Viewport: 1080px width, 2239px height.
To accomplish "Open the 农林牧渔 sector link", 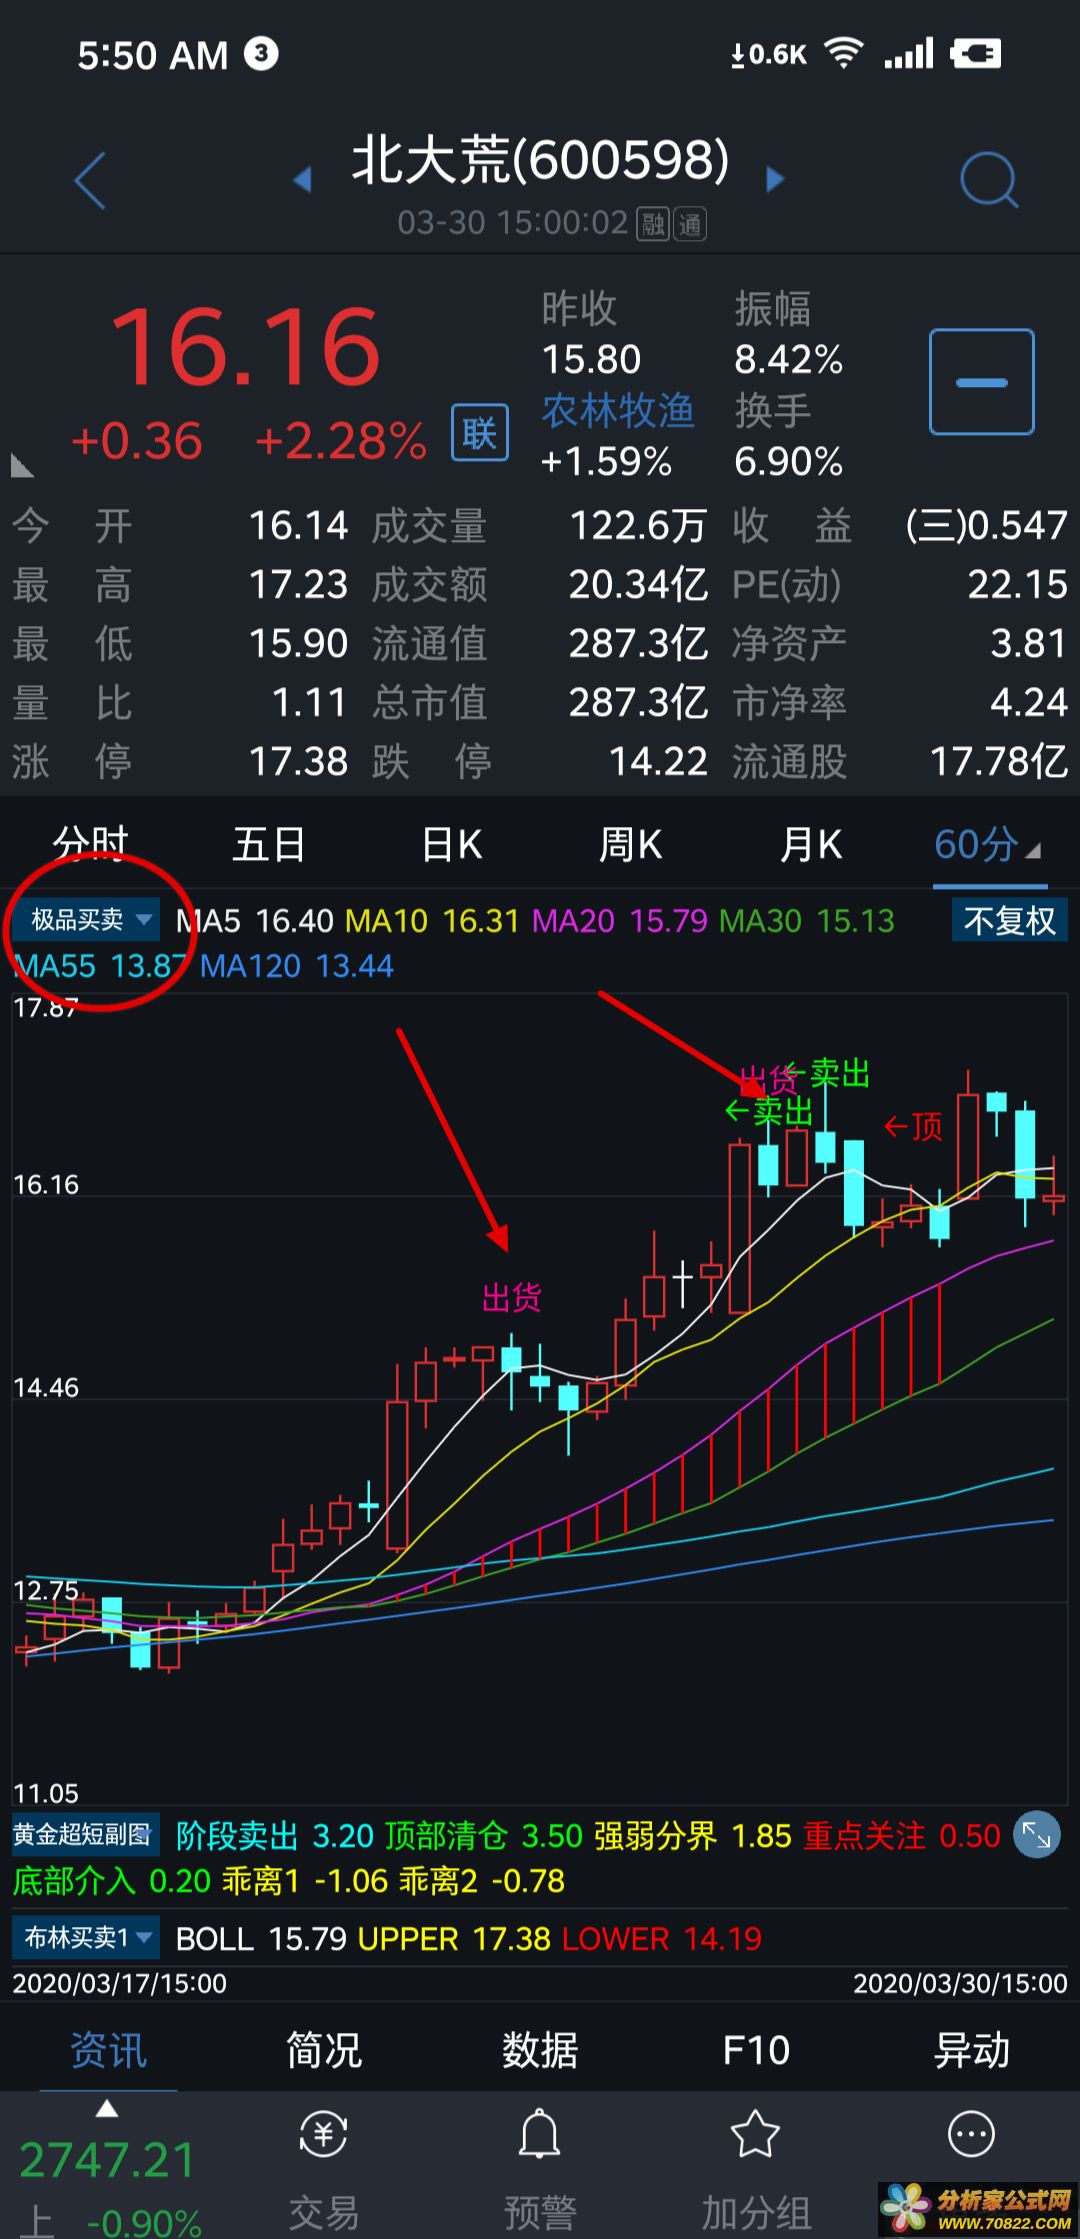I will [x=617, y=411].
